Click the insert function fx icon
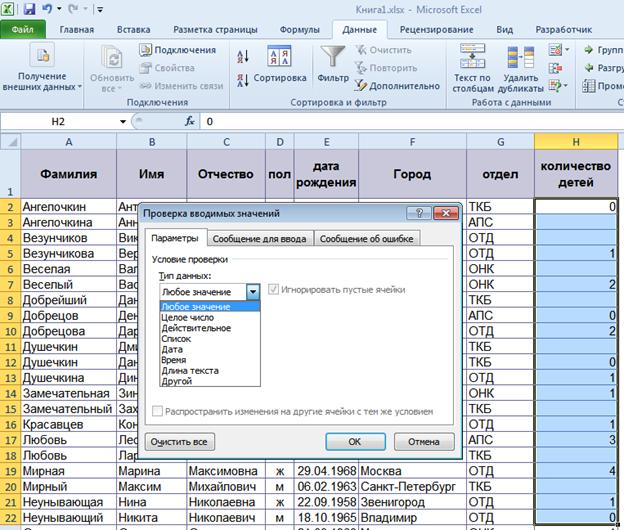624x530 pixels. (x=190, y=121)
